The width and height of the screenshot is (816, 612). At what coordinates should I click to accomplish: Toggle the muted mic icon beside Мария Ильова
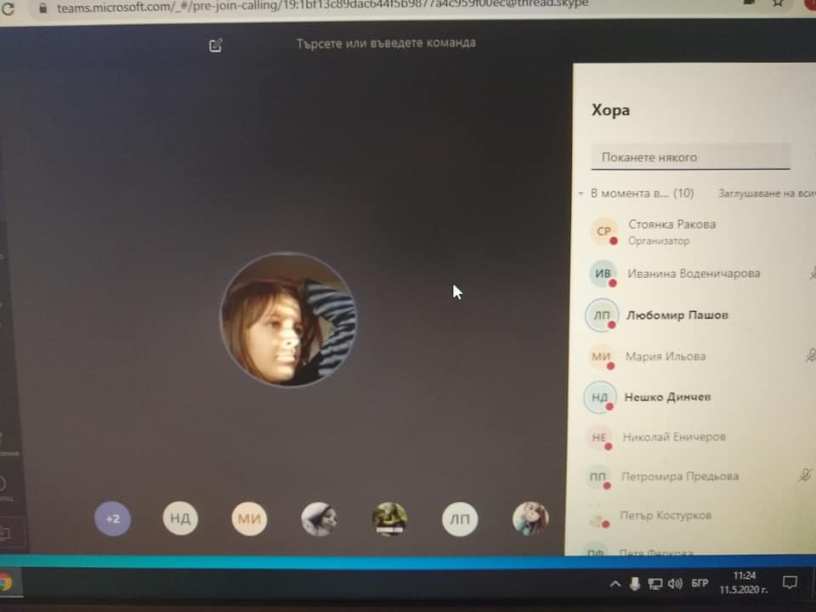tap(810, 355)
